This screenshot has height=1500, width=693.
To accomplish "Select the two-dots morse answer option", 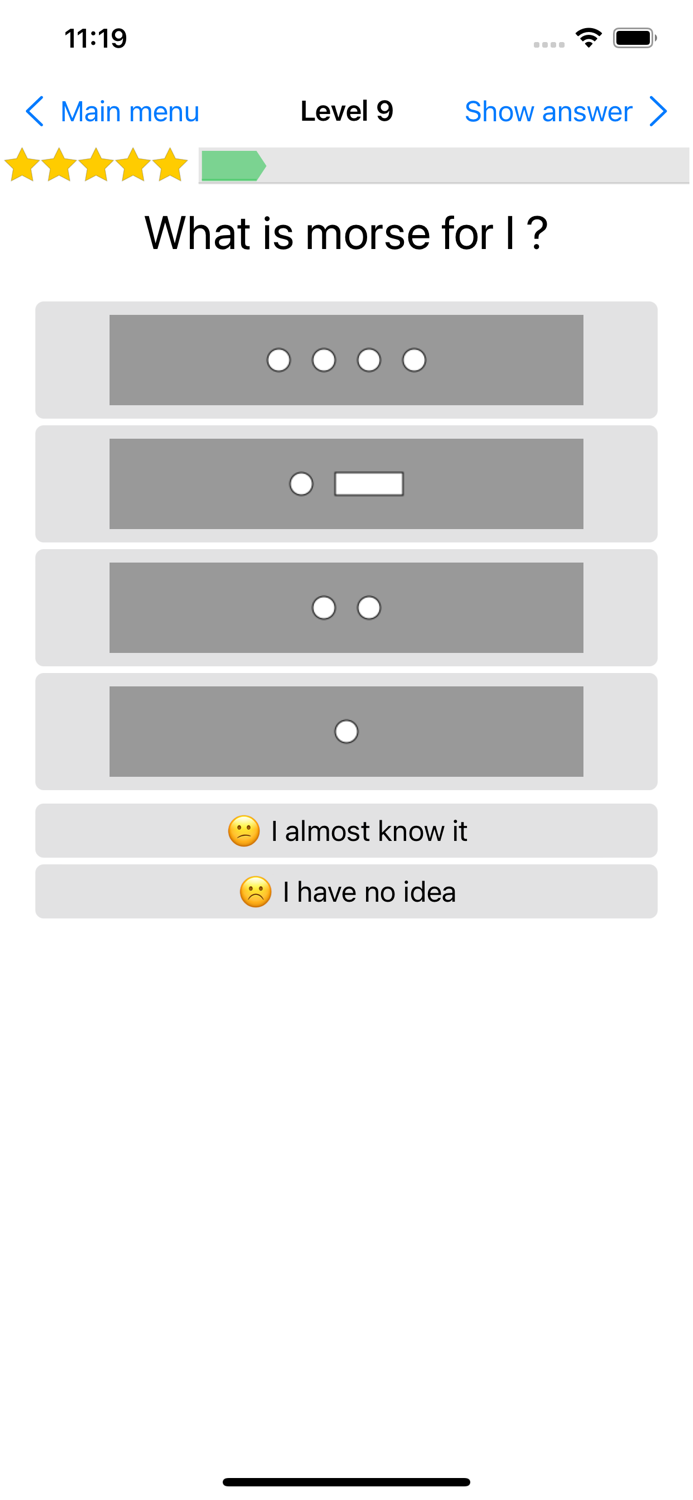I will click(x=346, y=607).
